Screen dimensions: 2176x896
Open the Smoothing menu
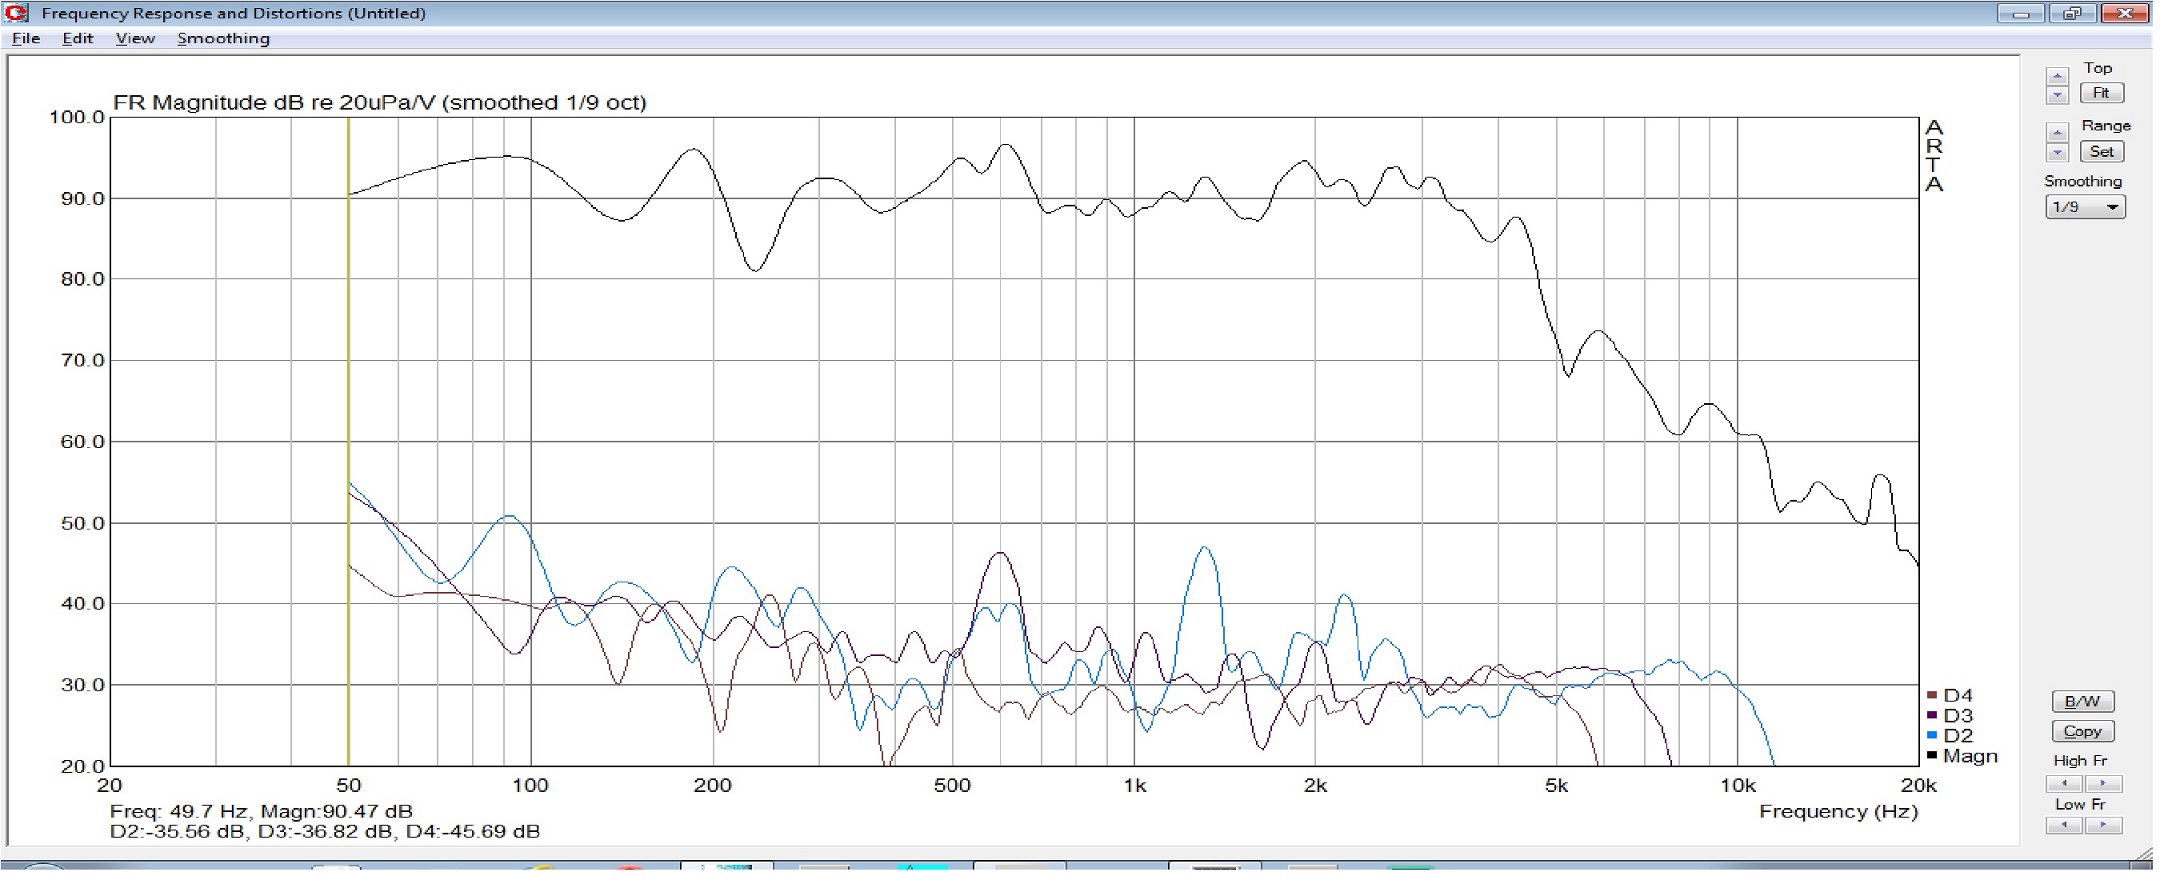coord(223,39)
